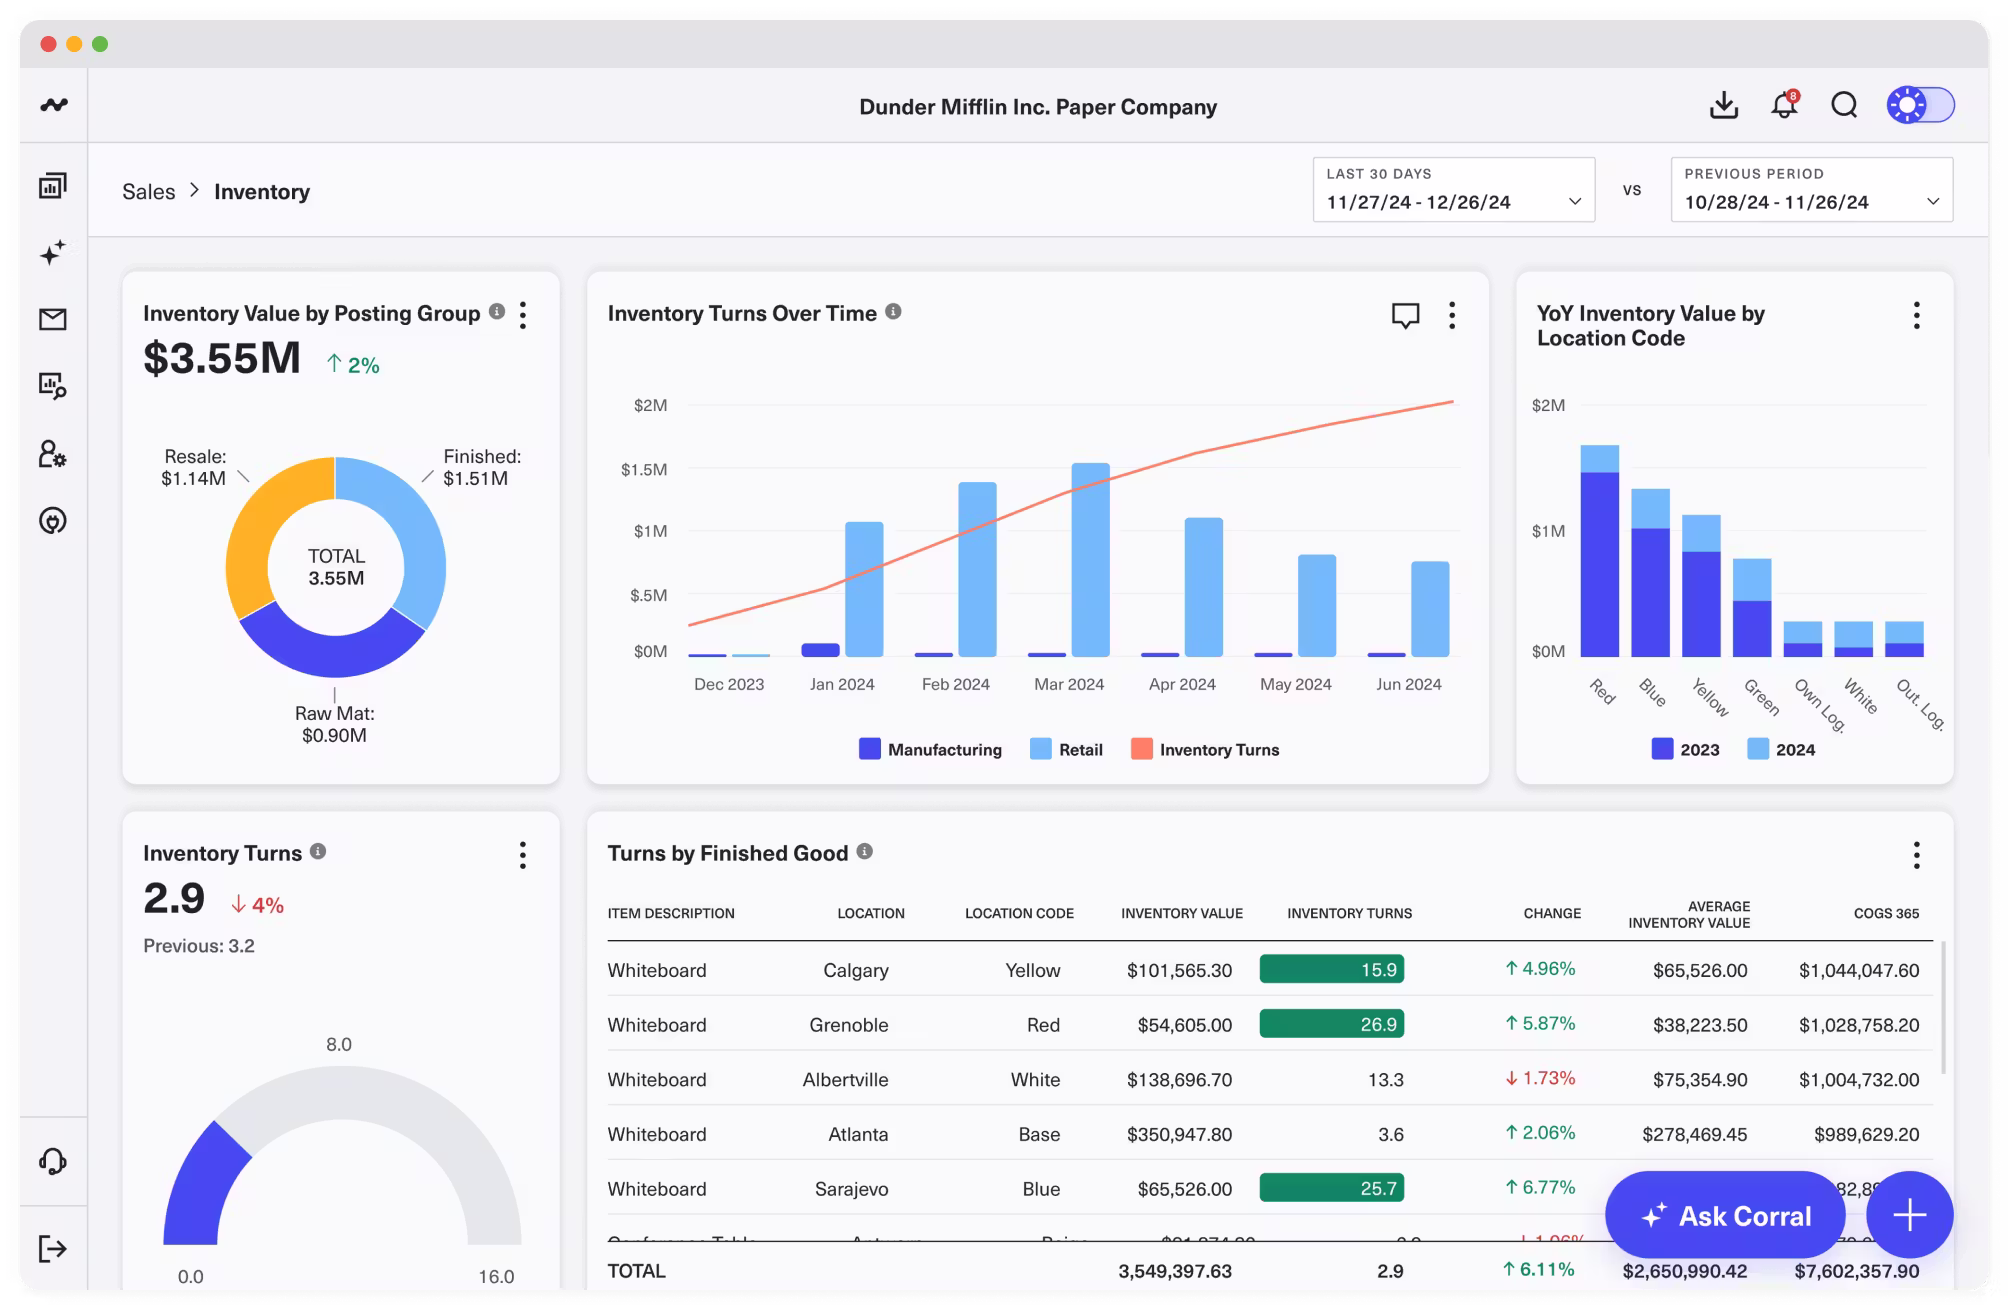The height and width of the screenshot is (1310, 2008).
Task: Open the headset support icon in sidebar
Action: pyautogui.click(x=53, y=1161)
